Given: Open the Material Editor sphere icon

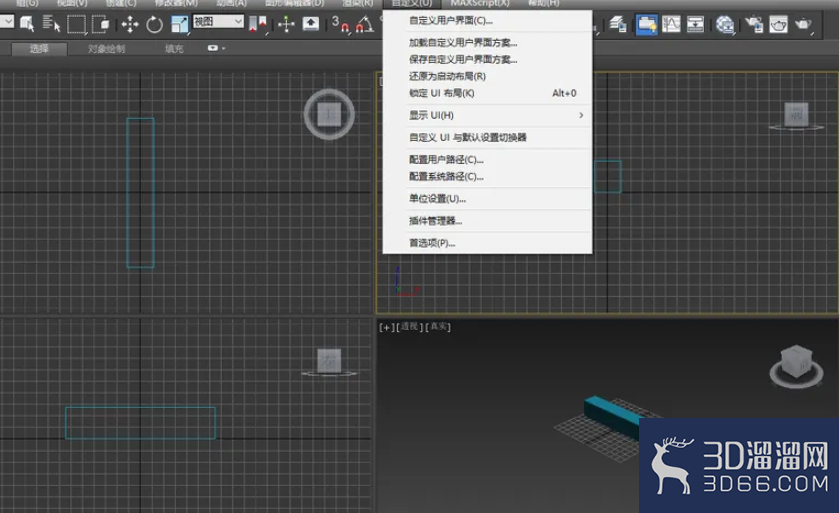Looking at the screenshot, I should (724, 24).
